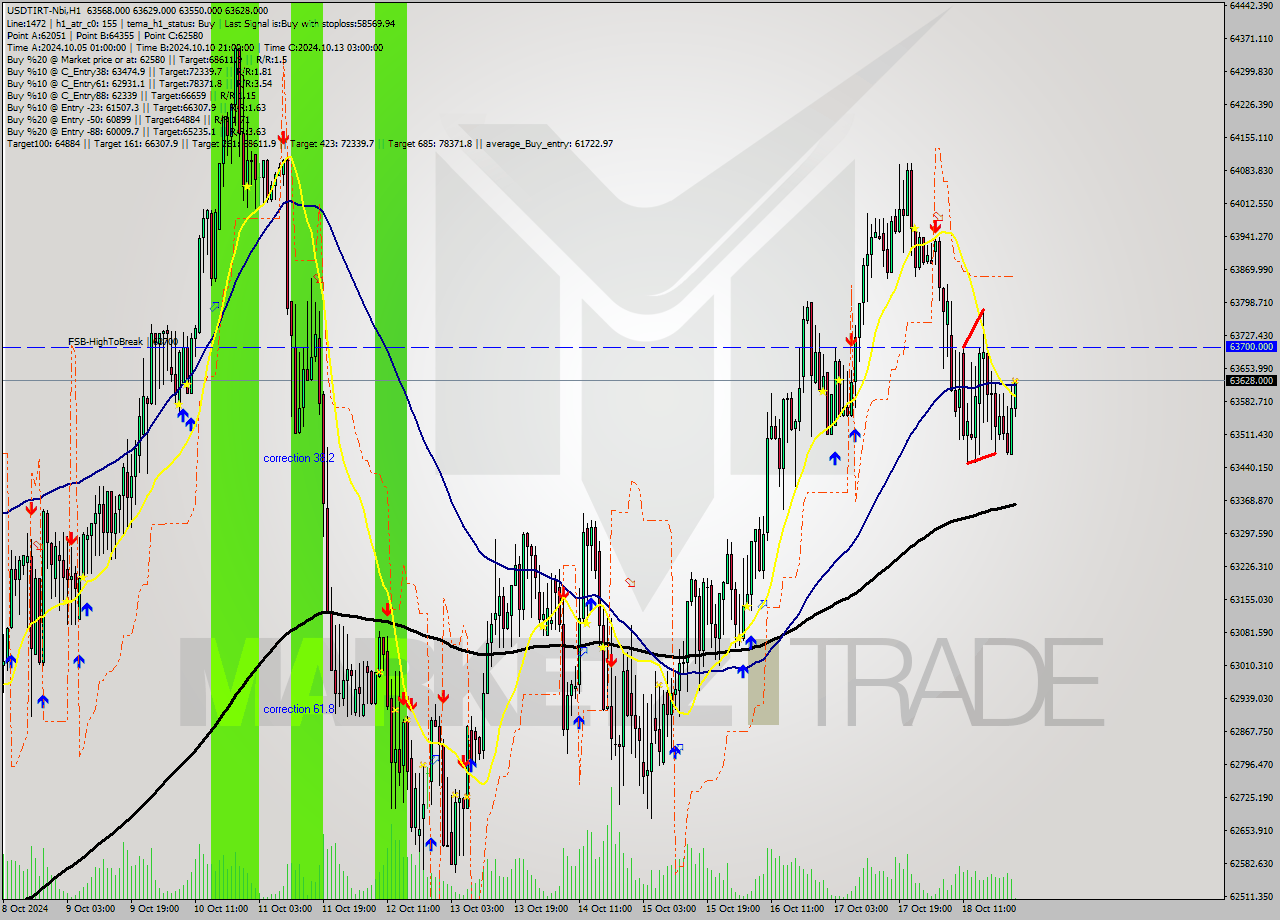The image size is (1280, 920).
Task: Click the '16 Oct 11:00' time axis label
Action: pos(797,909)
